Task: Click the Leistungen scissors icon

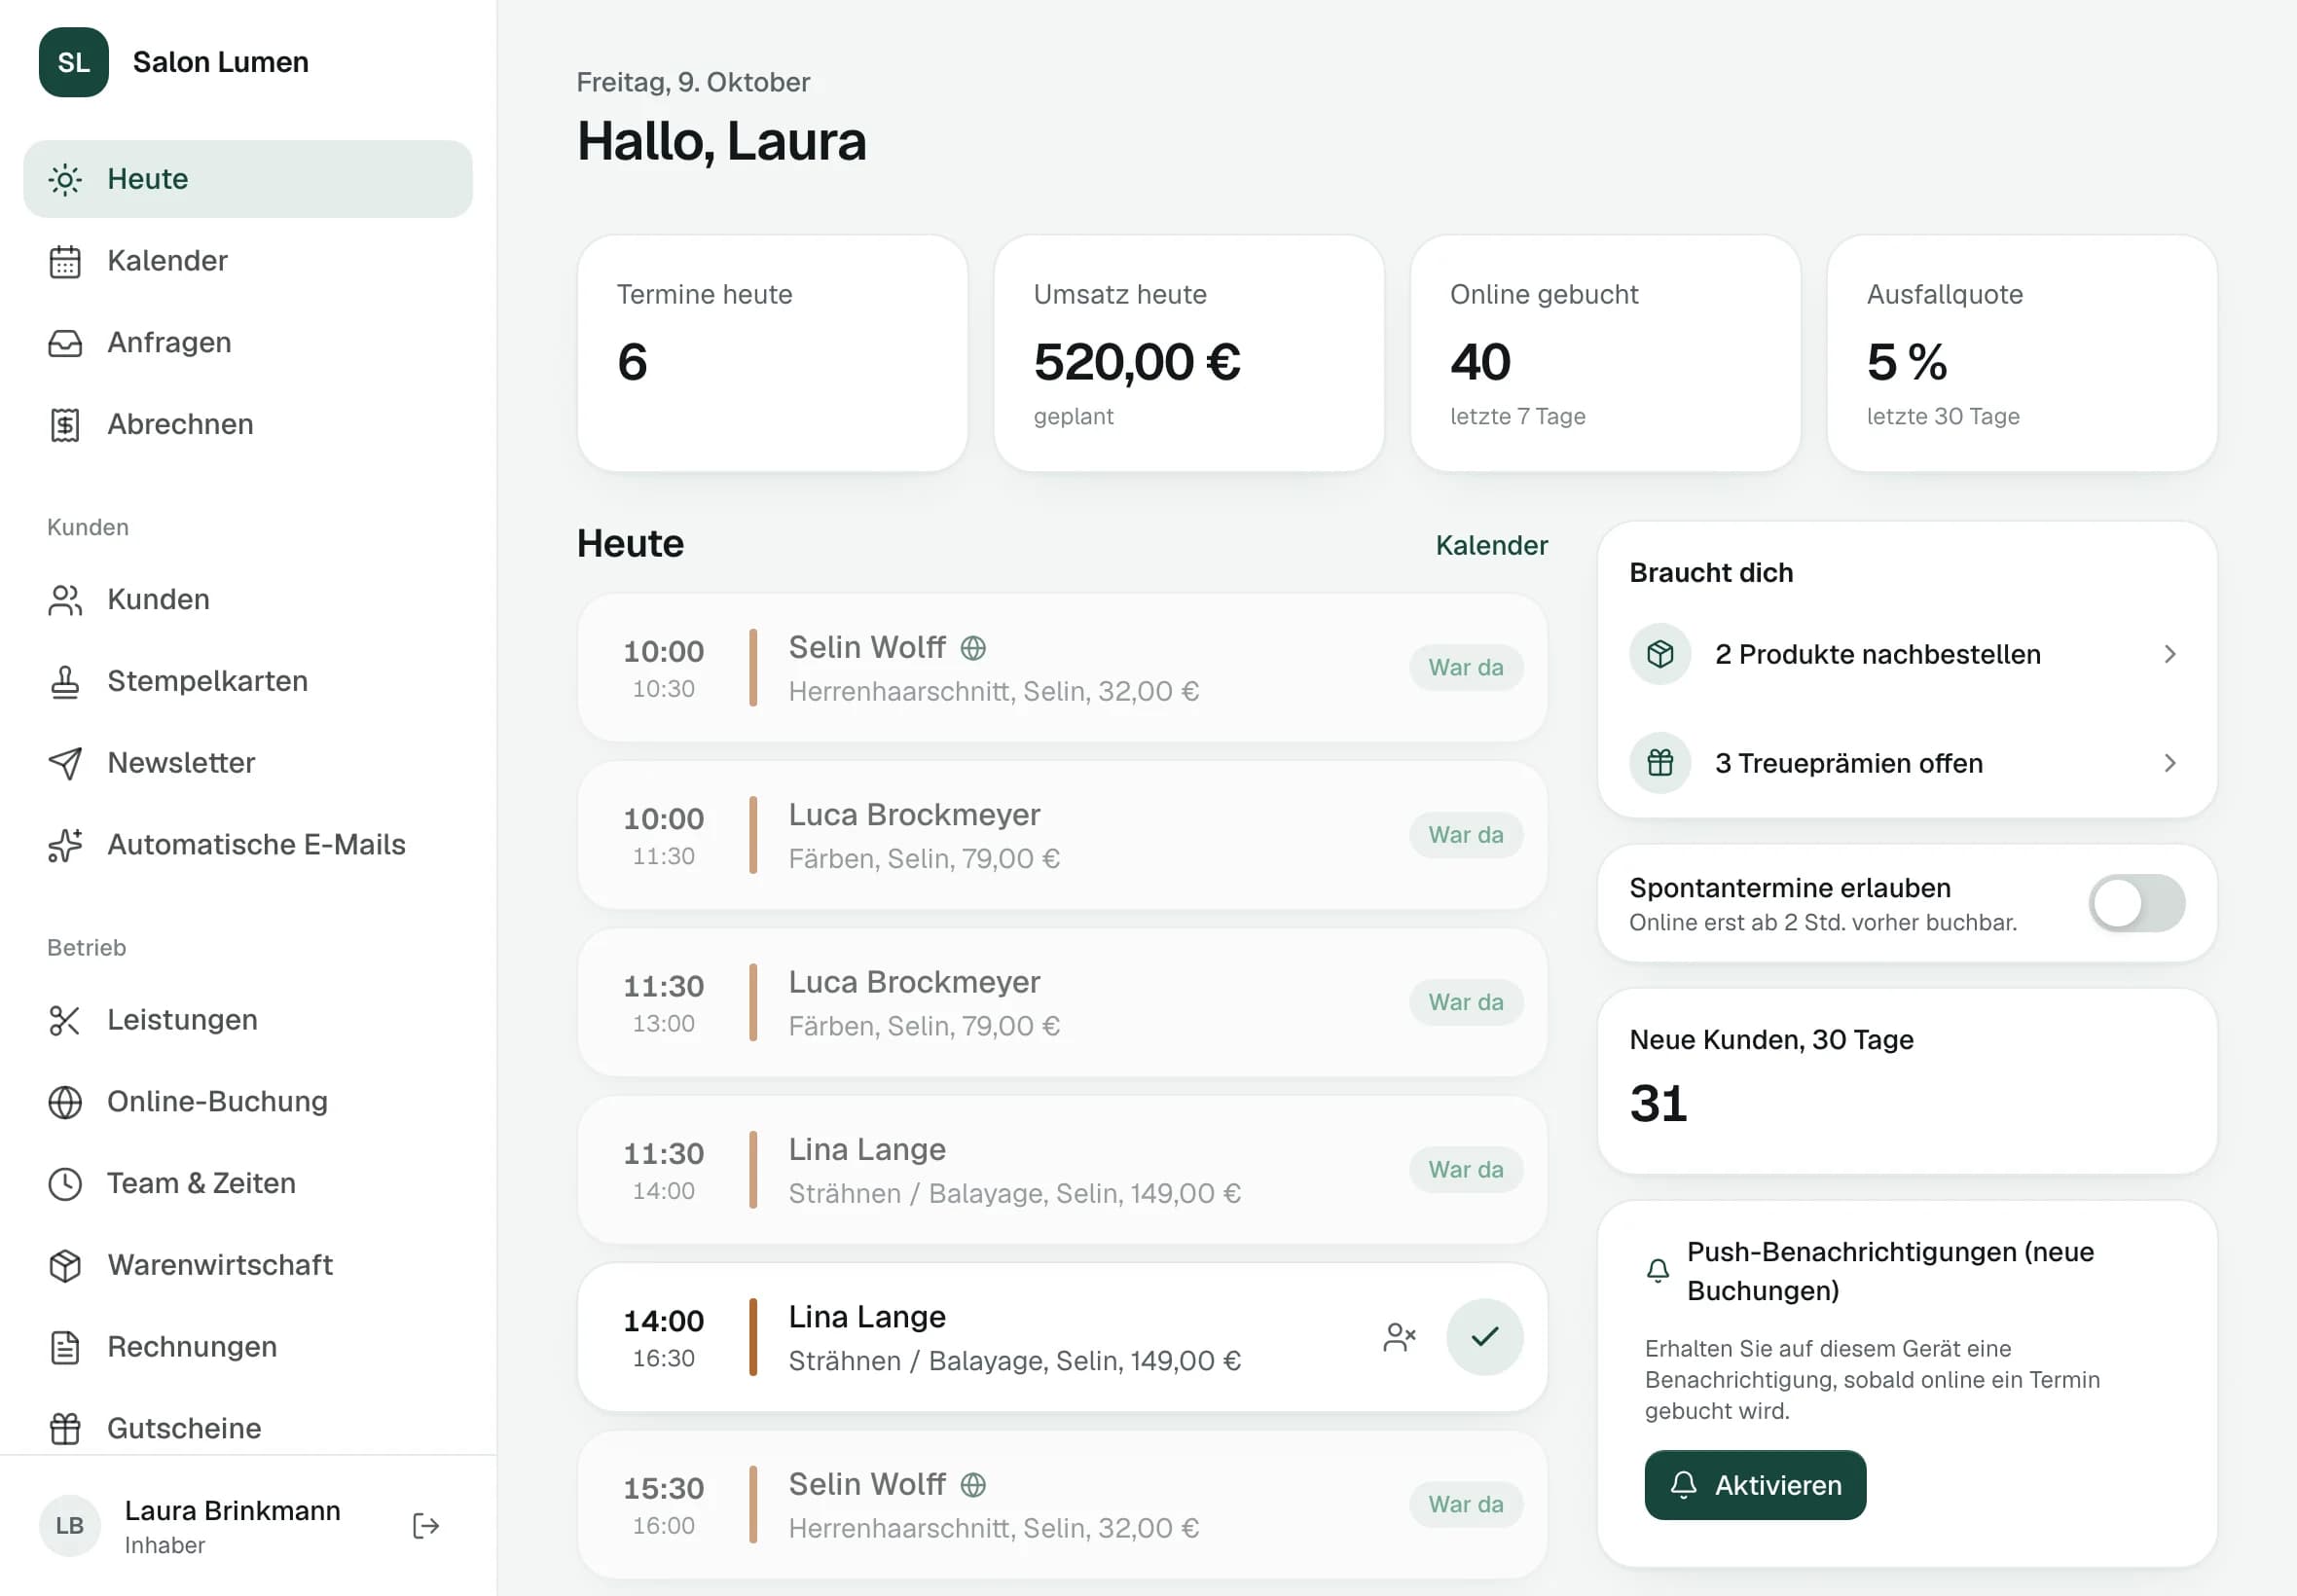Action: [65, 1021]
